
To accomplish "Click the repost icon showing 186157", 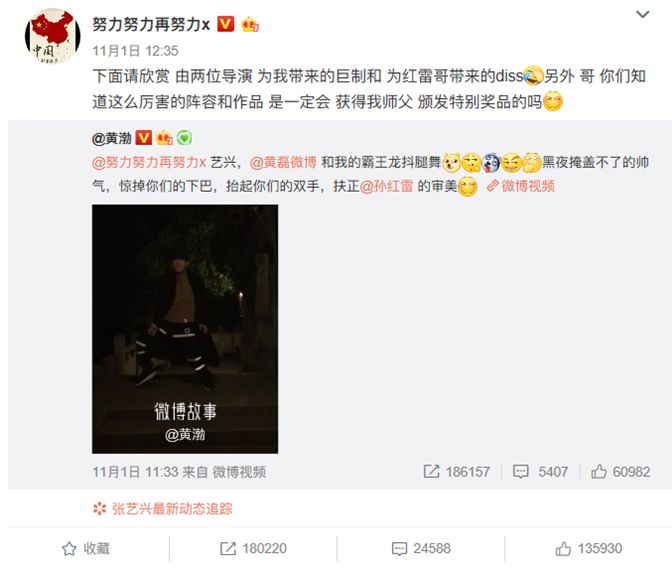I will point(431,471).
